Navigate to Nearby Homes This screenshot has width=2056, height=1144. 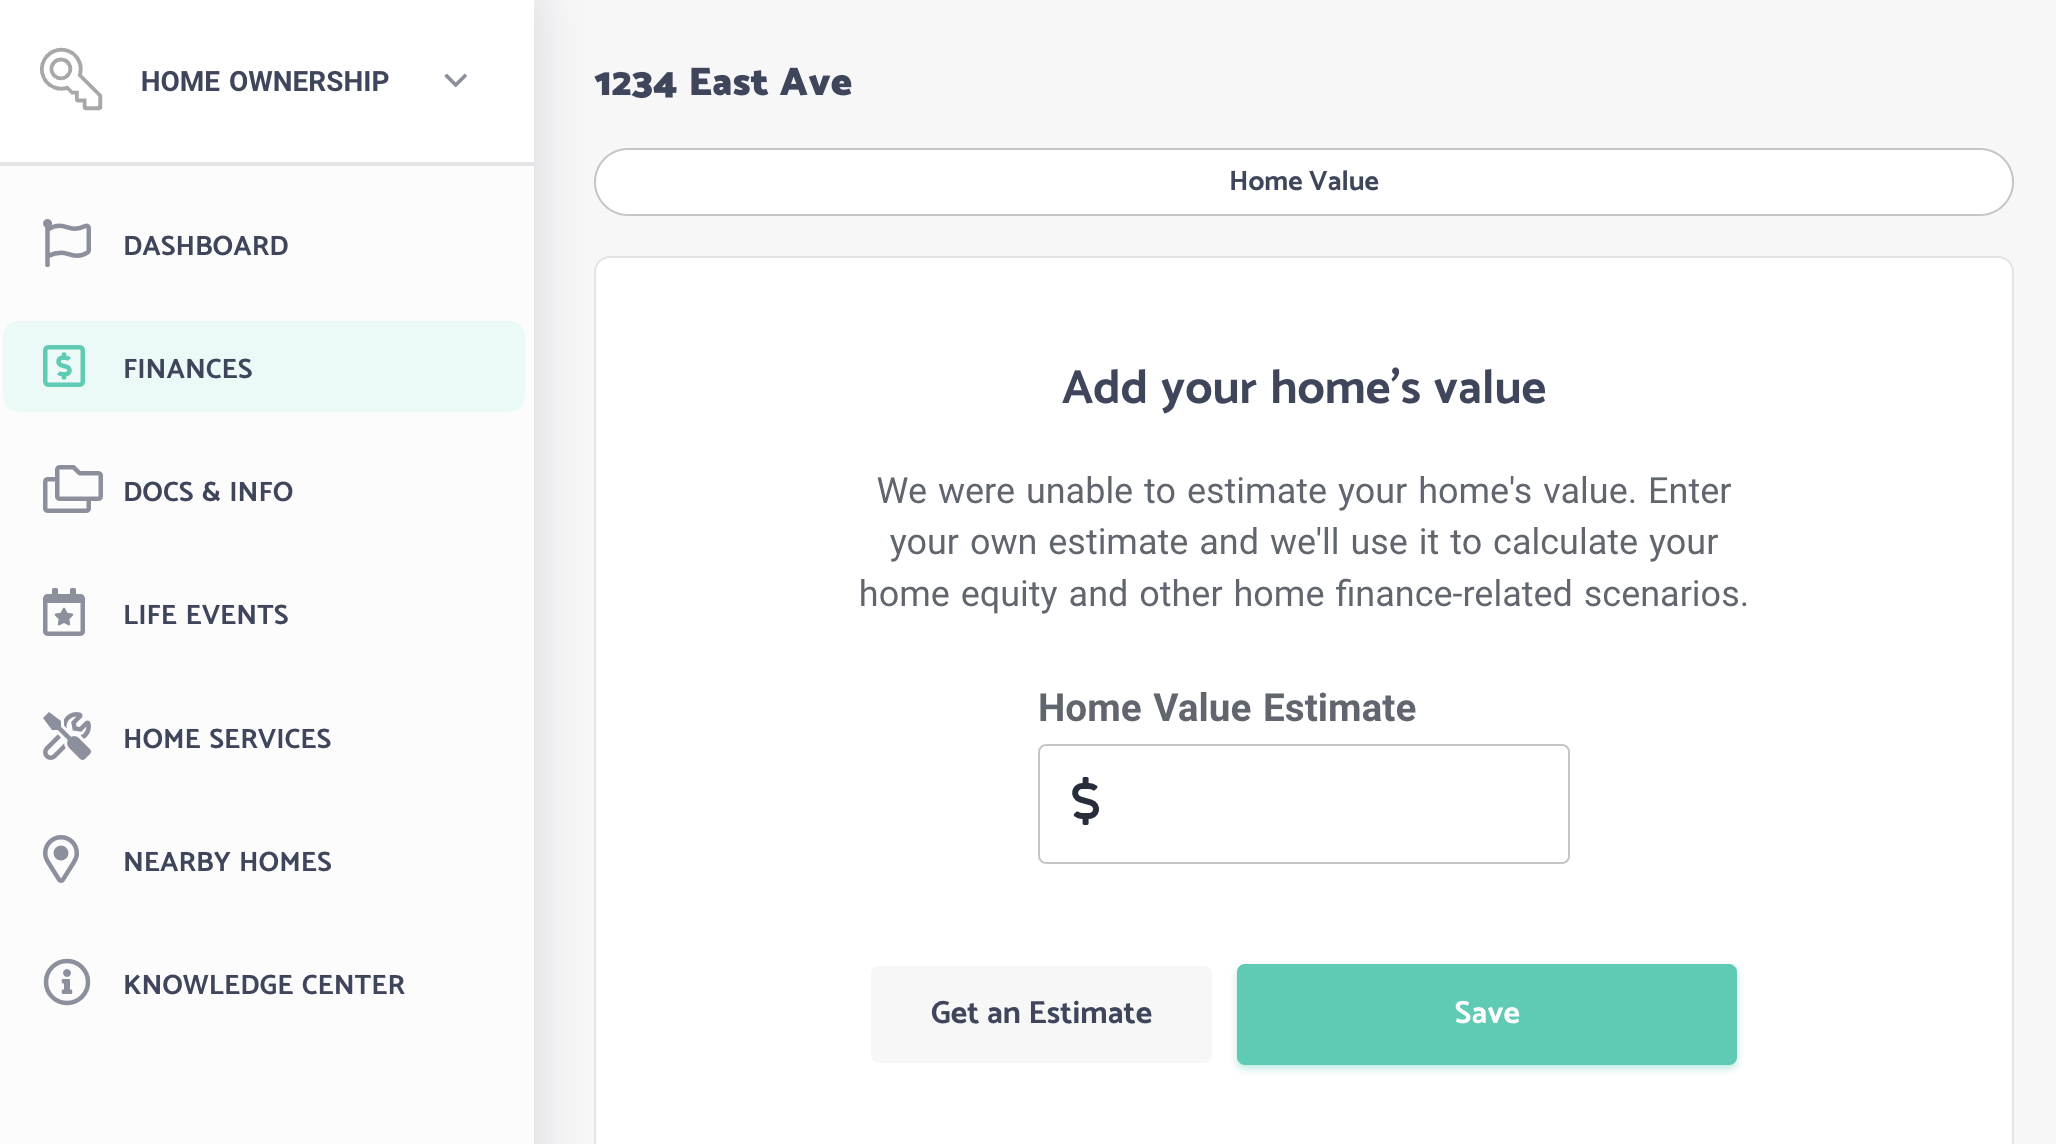[264, 860]
